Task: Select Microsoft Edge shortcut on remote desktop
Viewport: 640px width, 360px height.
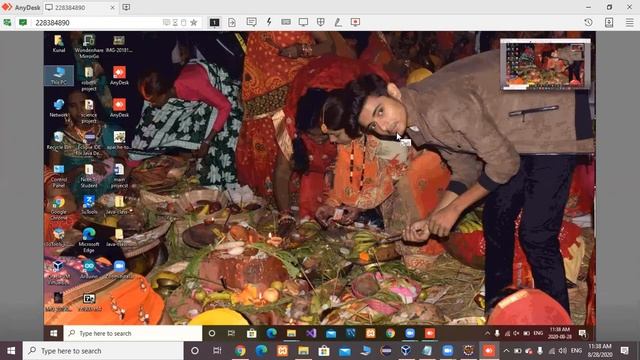Action: click(x=89, y=240)
